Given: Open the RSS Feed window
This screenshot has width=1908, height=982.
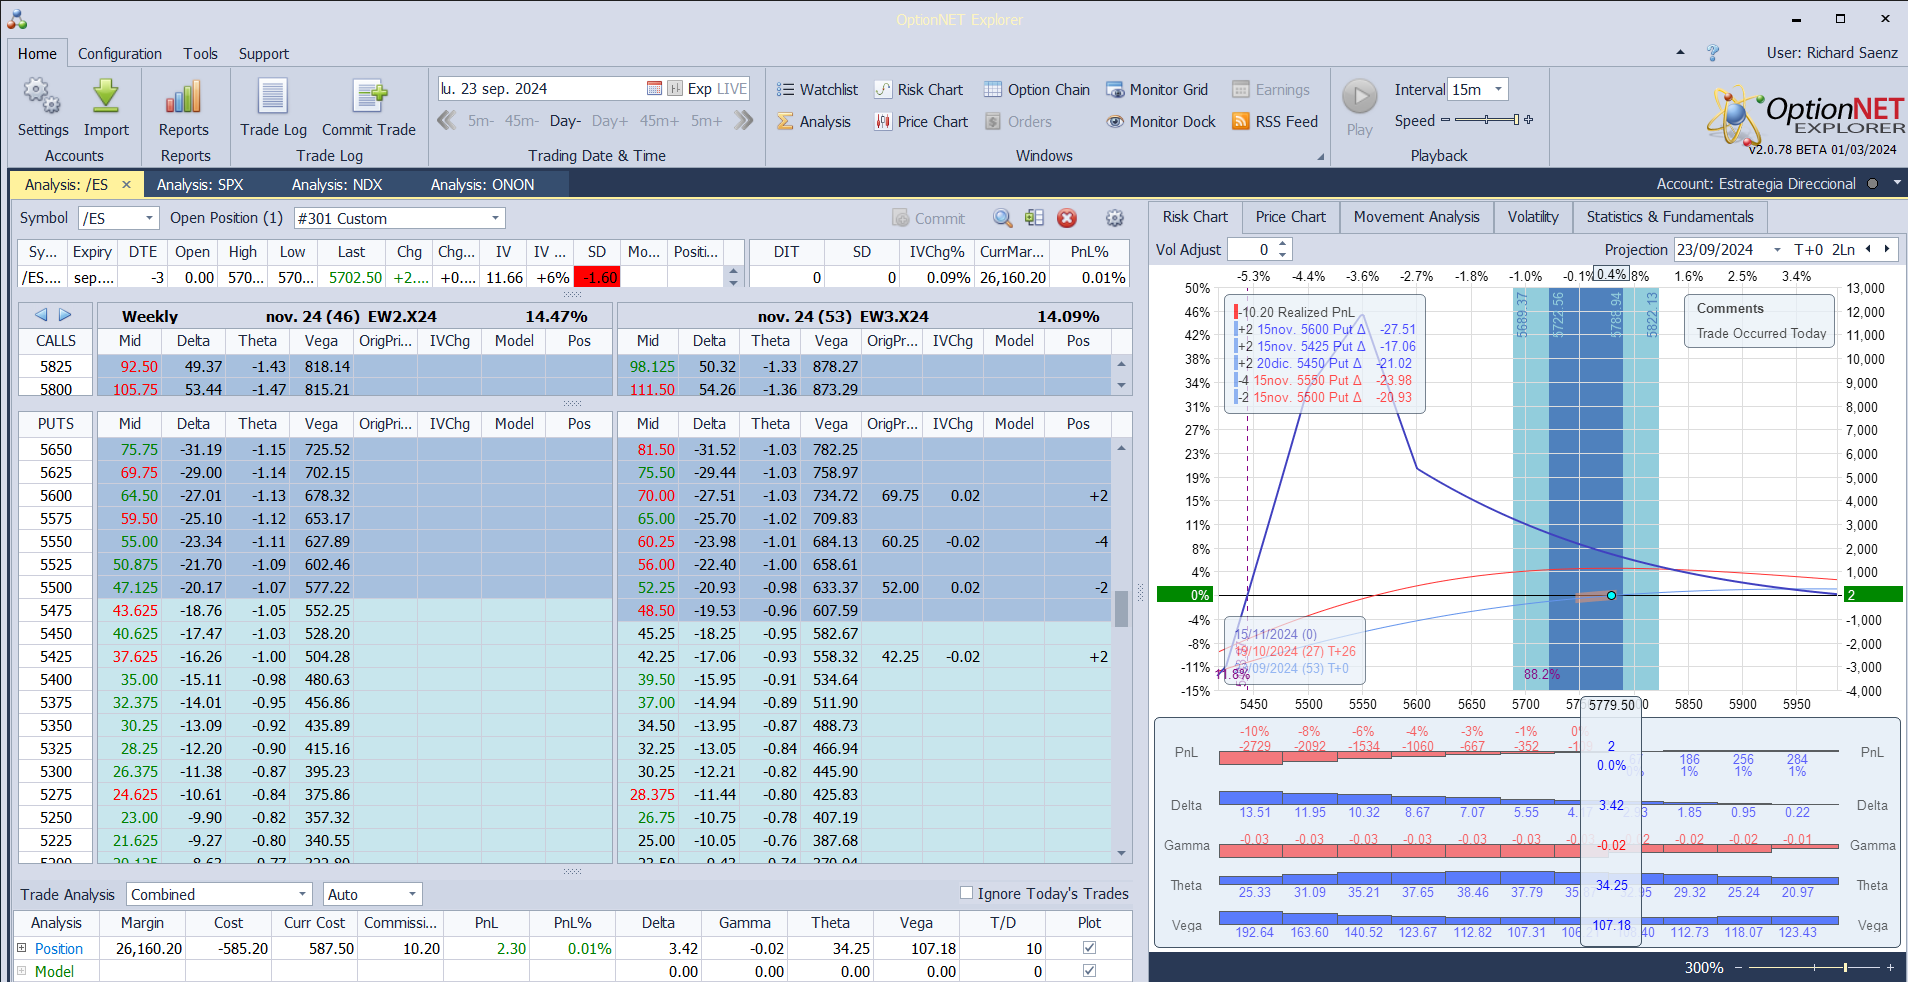Looking at the screenshot, I should point(1275,122).
